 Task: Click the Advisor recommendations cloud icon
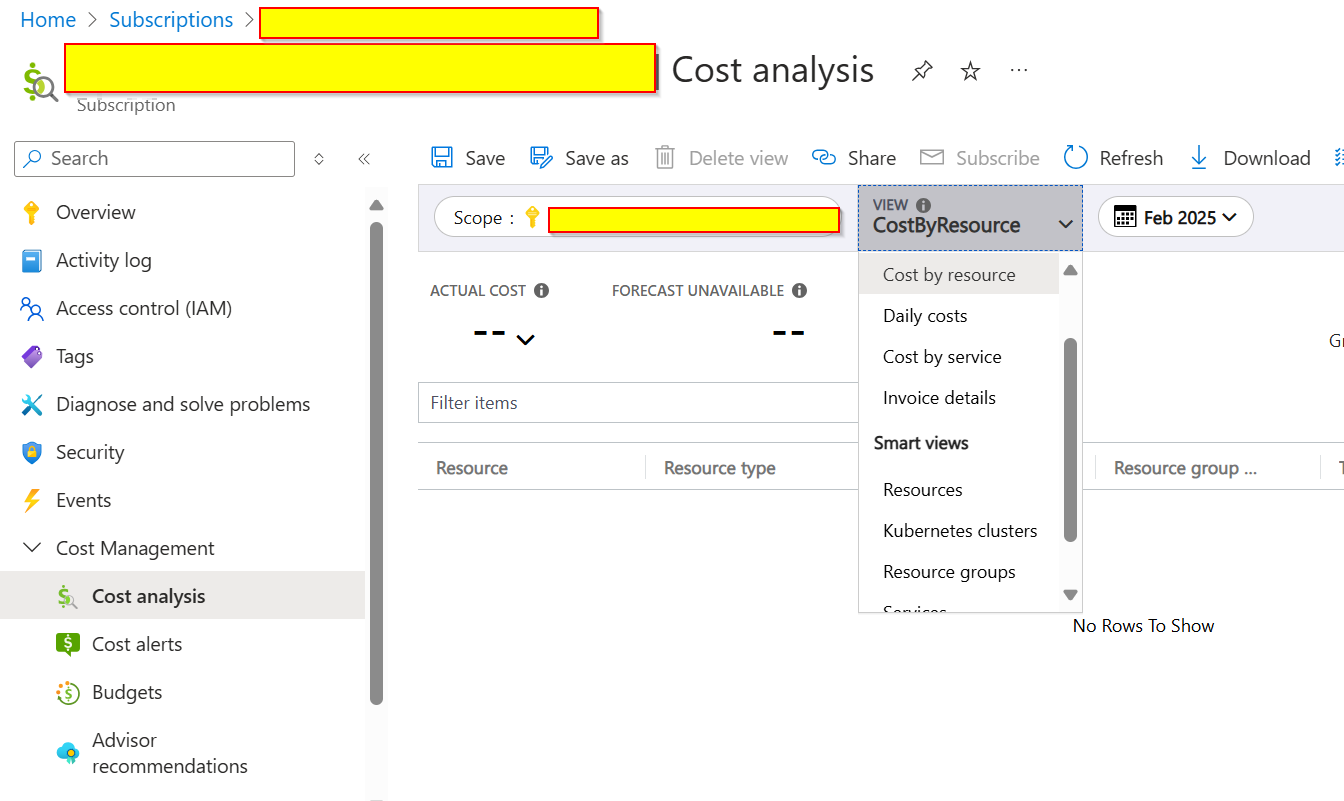pos(68,753)
